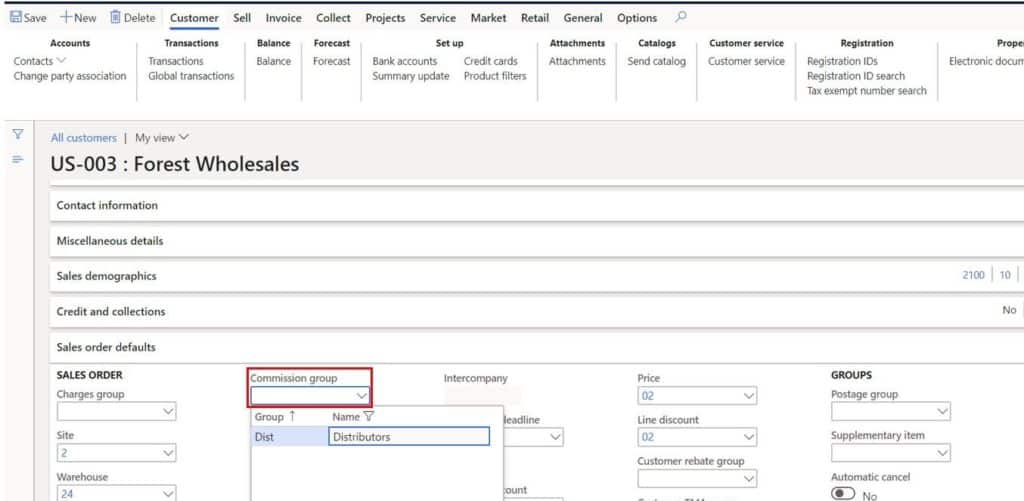Expand the Miscellaneous details section
1024x501 pixels.
click(x=537, y=240)
